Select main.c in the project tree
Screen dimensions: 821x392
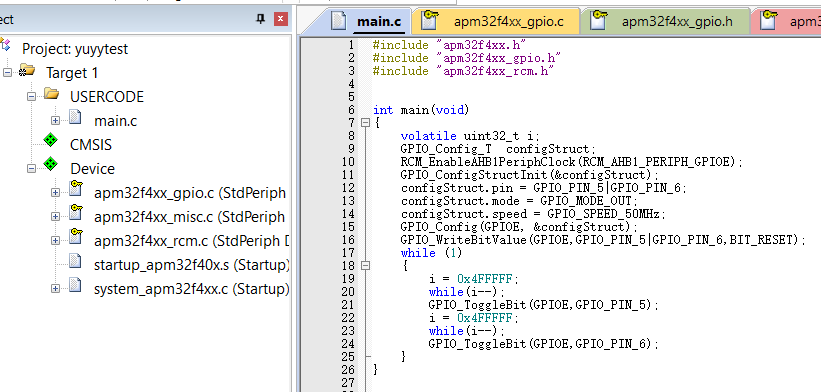click(x=116, y=121)
